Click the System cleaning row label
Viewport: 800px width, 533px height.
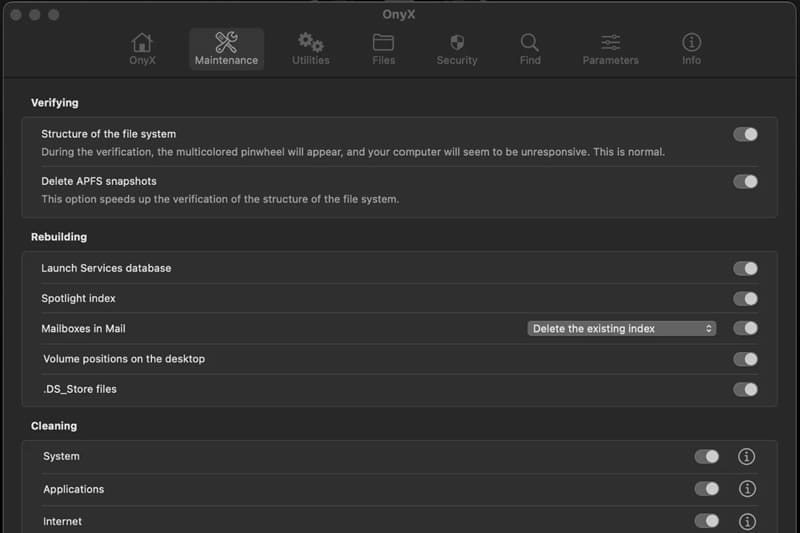tap(61, 456)
